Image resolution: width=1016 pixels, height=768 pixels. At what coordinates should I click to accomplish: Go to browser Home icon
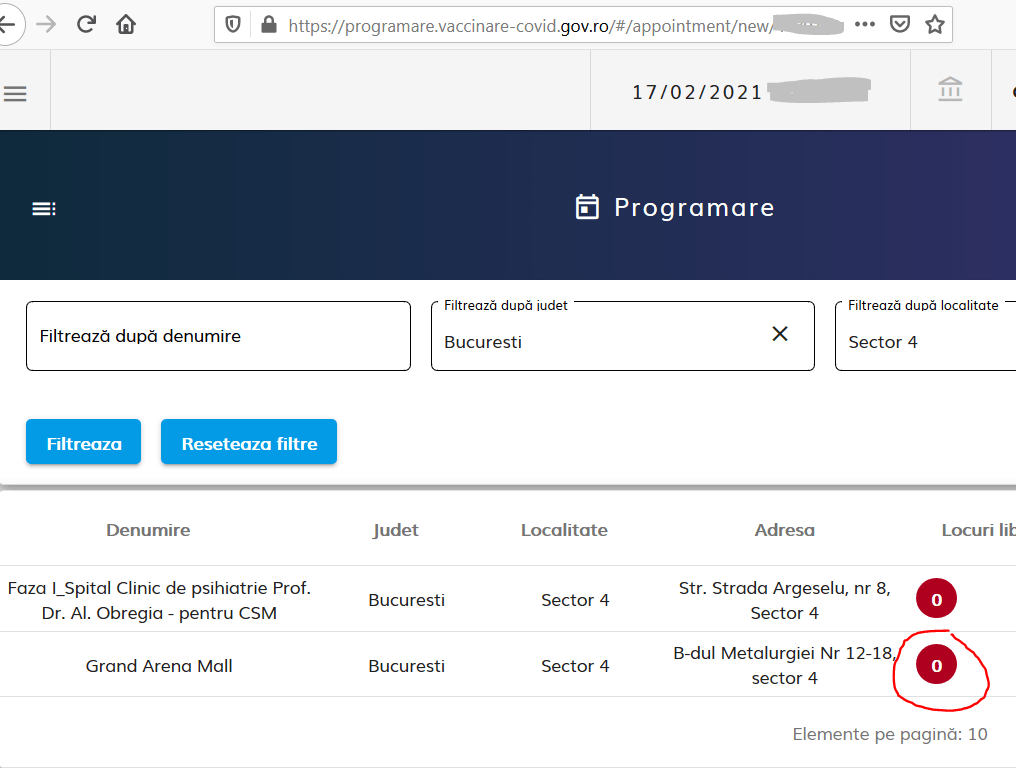[x=126, y=24]
